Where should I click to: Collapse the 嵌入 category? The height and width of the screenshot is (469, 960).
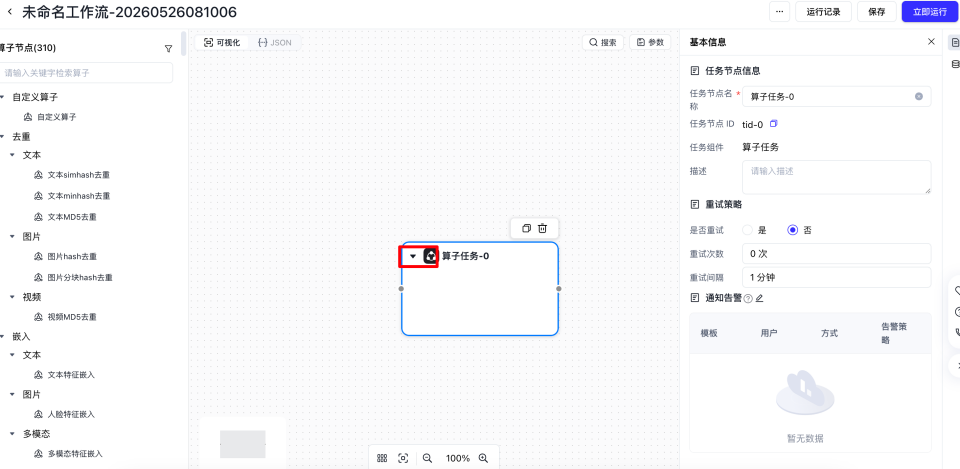point(3,336)
